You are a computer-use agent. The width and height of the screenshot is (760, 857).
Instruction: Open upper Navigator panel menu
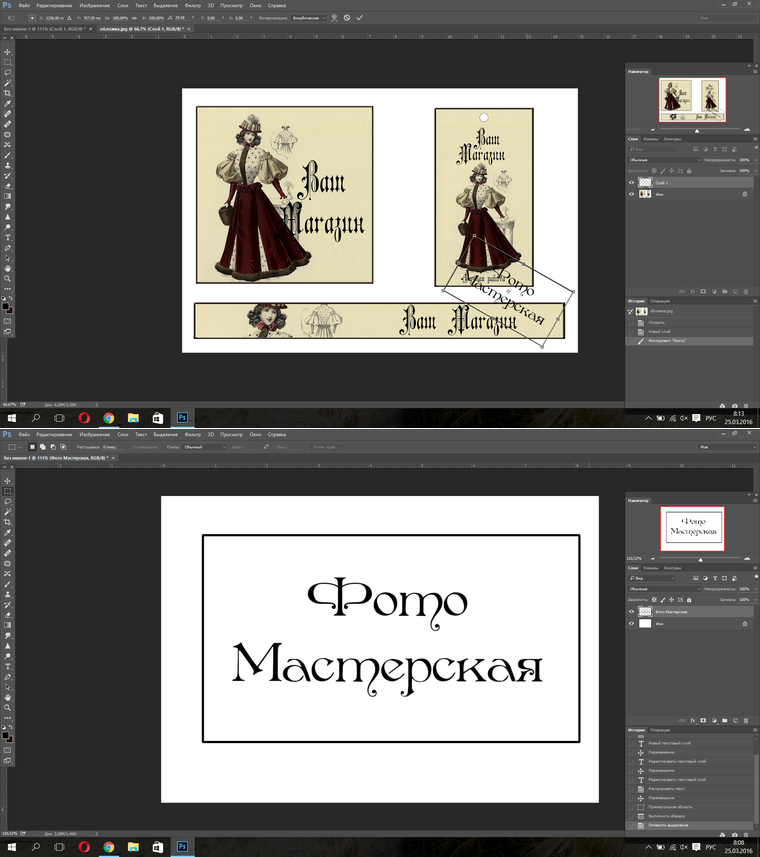click(x=755, y=72)
